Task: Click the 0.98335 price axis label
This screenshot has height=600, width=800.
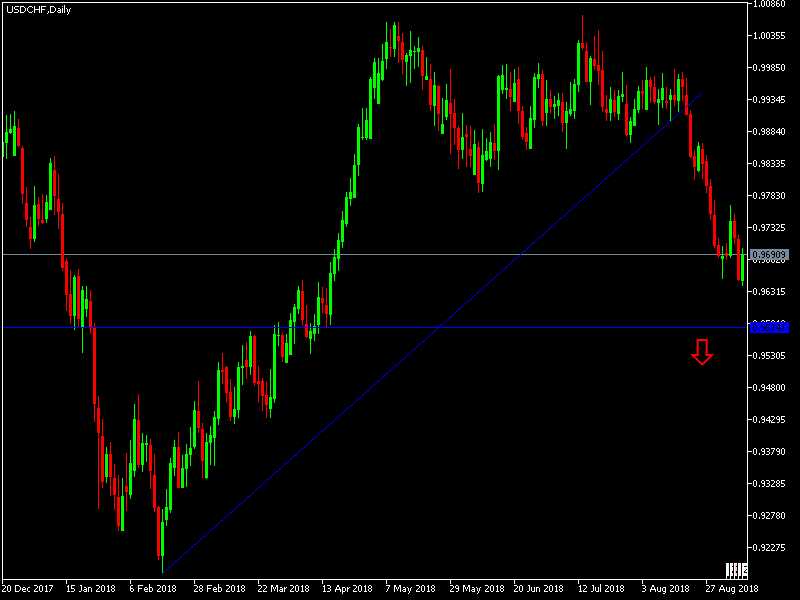Action: pyautogui.click(x=769, y=163)
